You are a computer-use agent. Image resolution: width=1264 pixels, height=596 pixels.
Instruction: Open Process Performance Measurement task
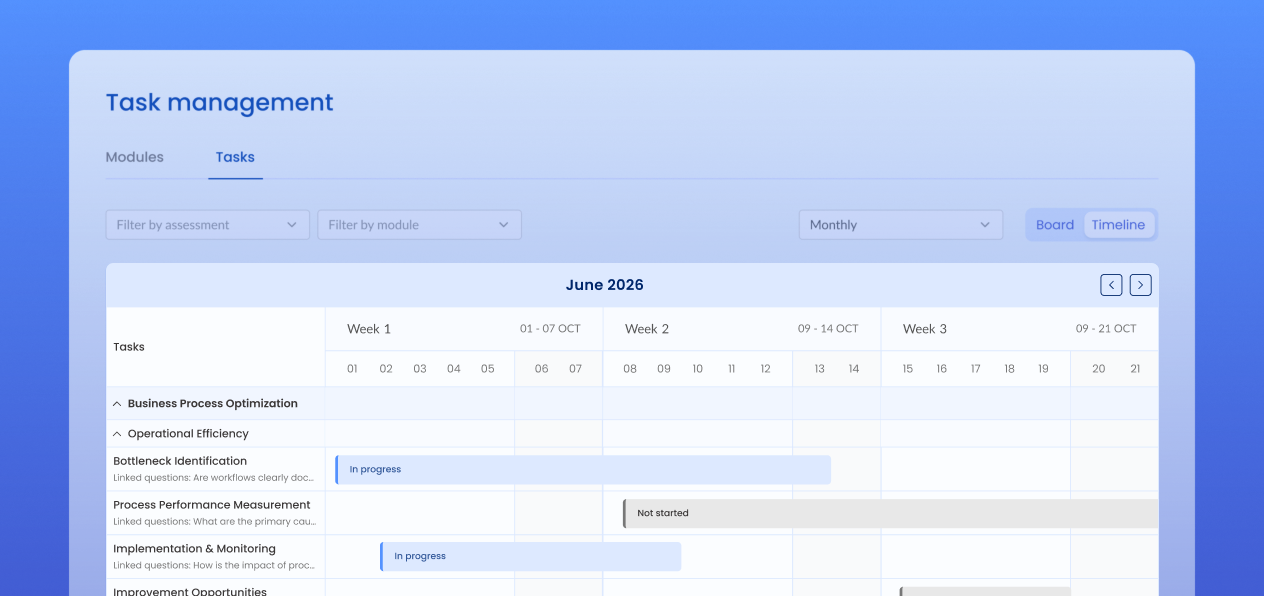tap(212, 505)
